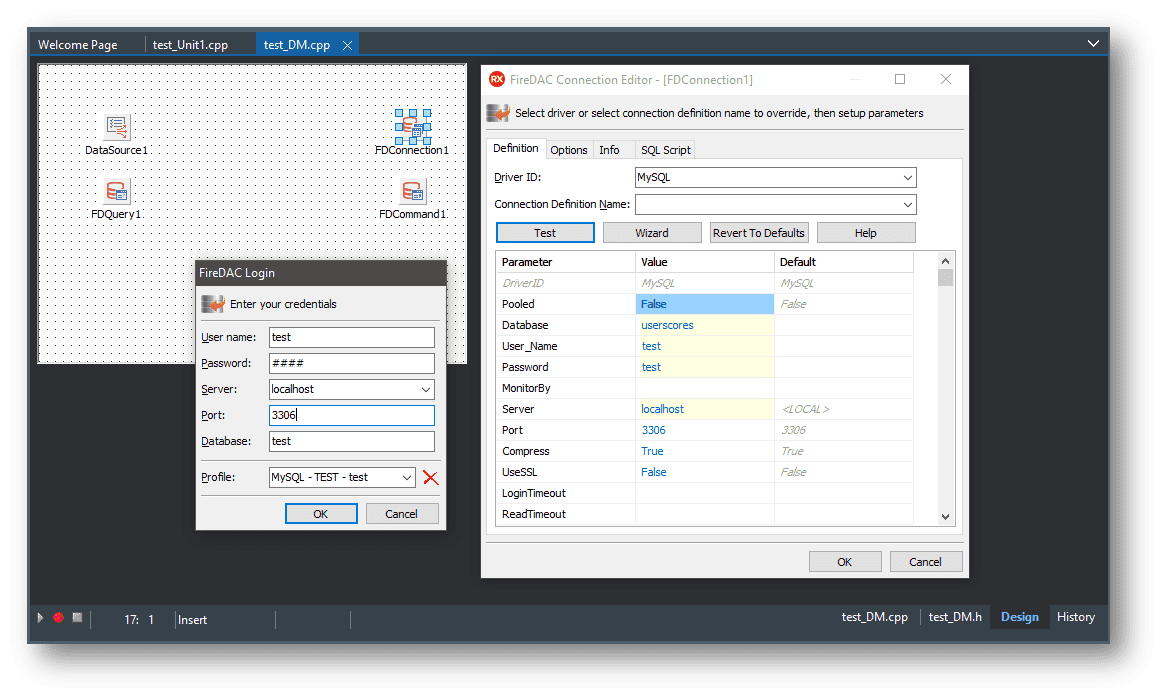Click the Default column header
This screenshot has height=699, width=1165.
coord(843,262)
